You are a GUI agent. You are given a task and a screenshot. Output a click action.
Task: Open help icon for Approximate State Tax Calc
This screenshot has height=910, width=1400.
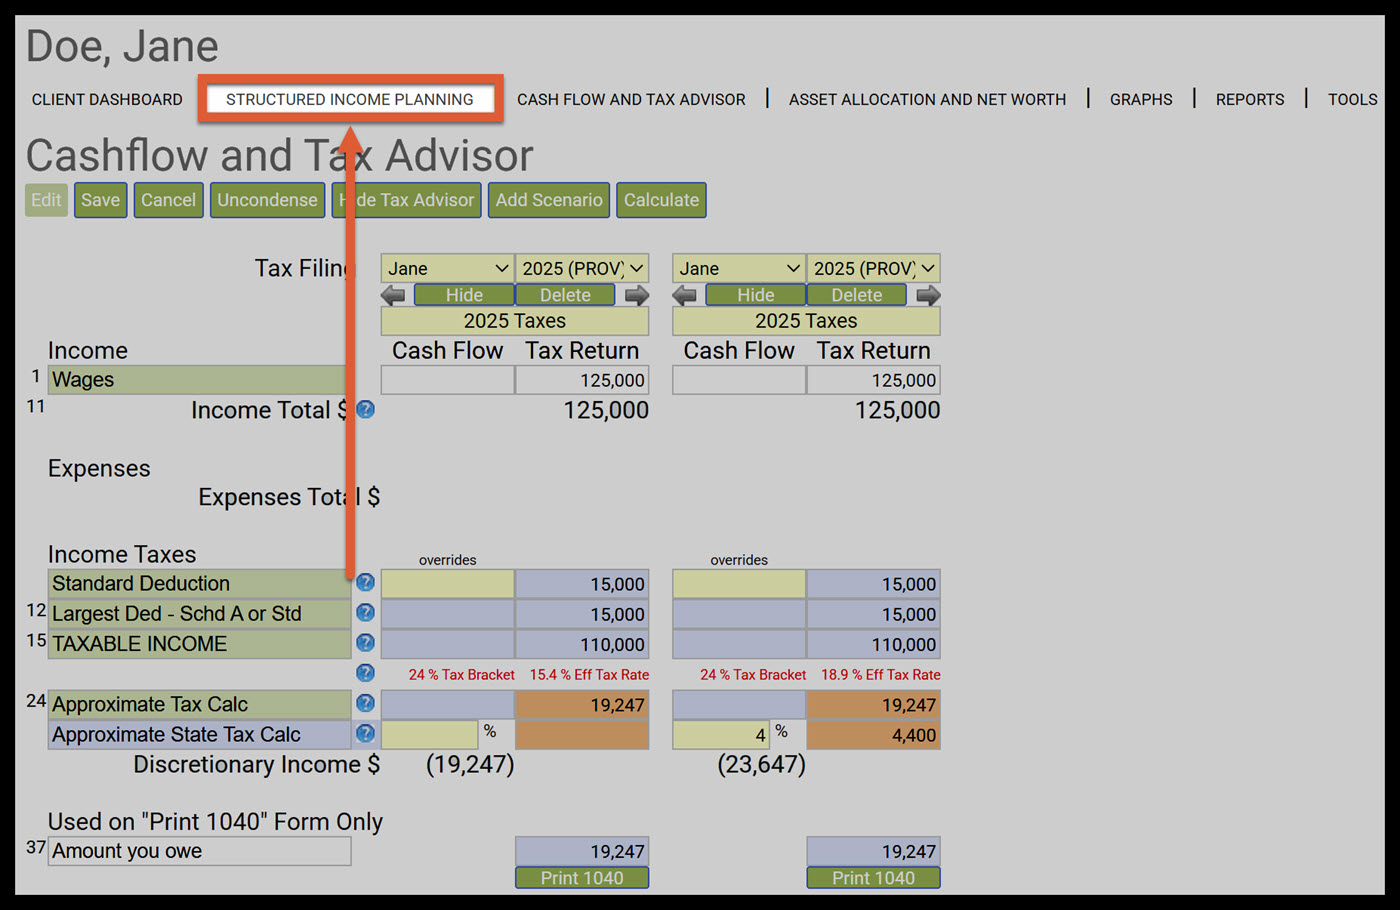click(x=366, y=733)
